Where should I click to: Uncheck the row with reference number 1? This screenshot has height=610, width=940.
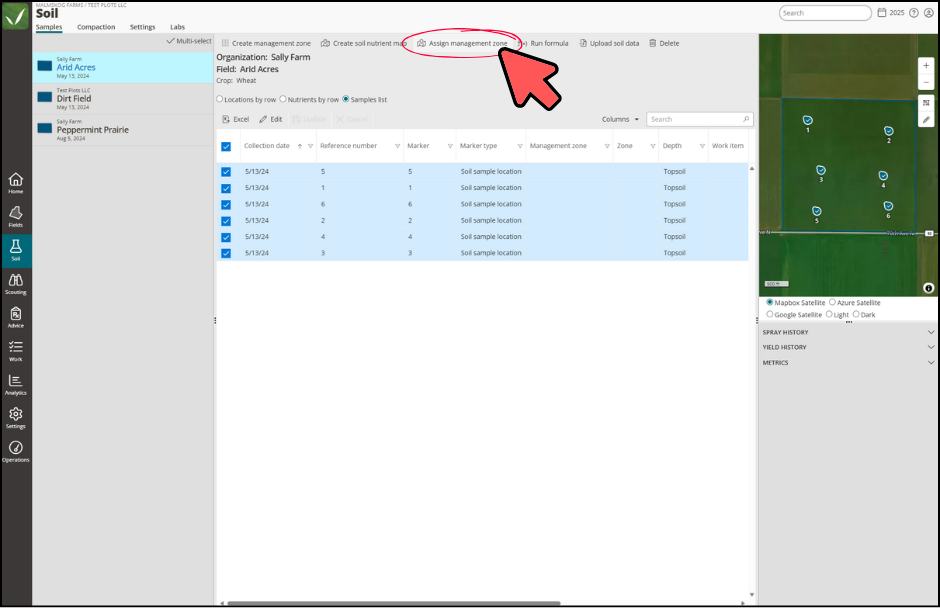tap(226, 188)
